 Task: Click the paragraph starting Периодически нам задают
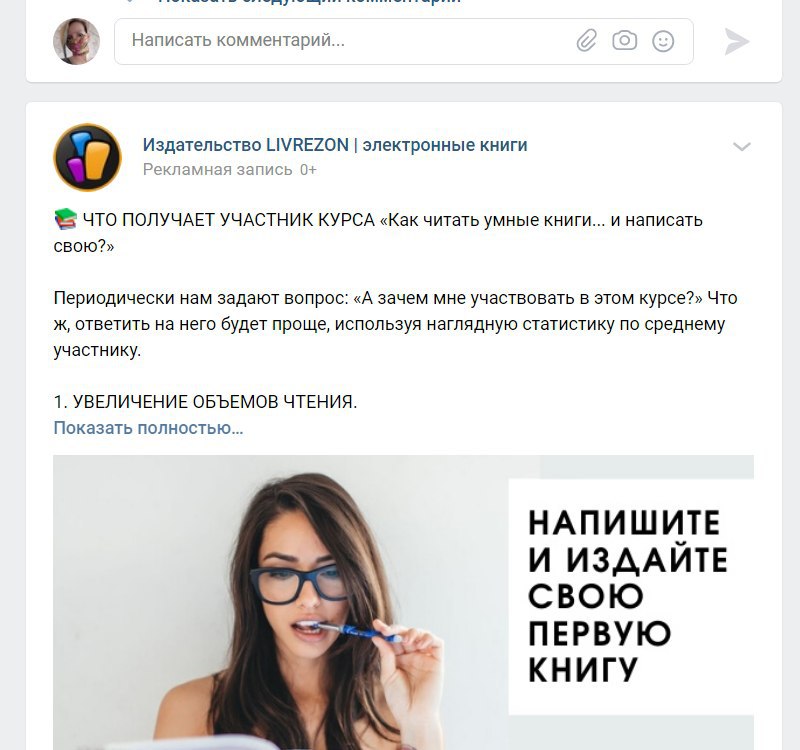pyautogui.click(x=395, y=324)
